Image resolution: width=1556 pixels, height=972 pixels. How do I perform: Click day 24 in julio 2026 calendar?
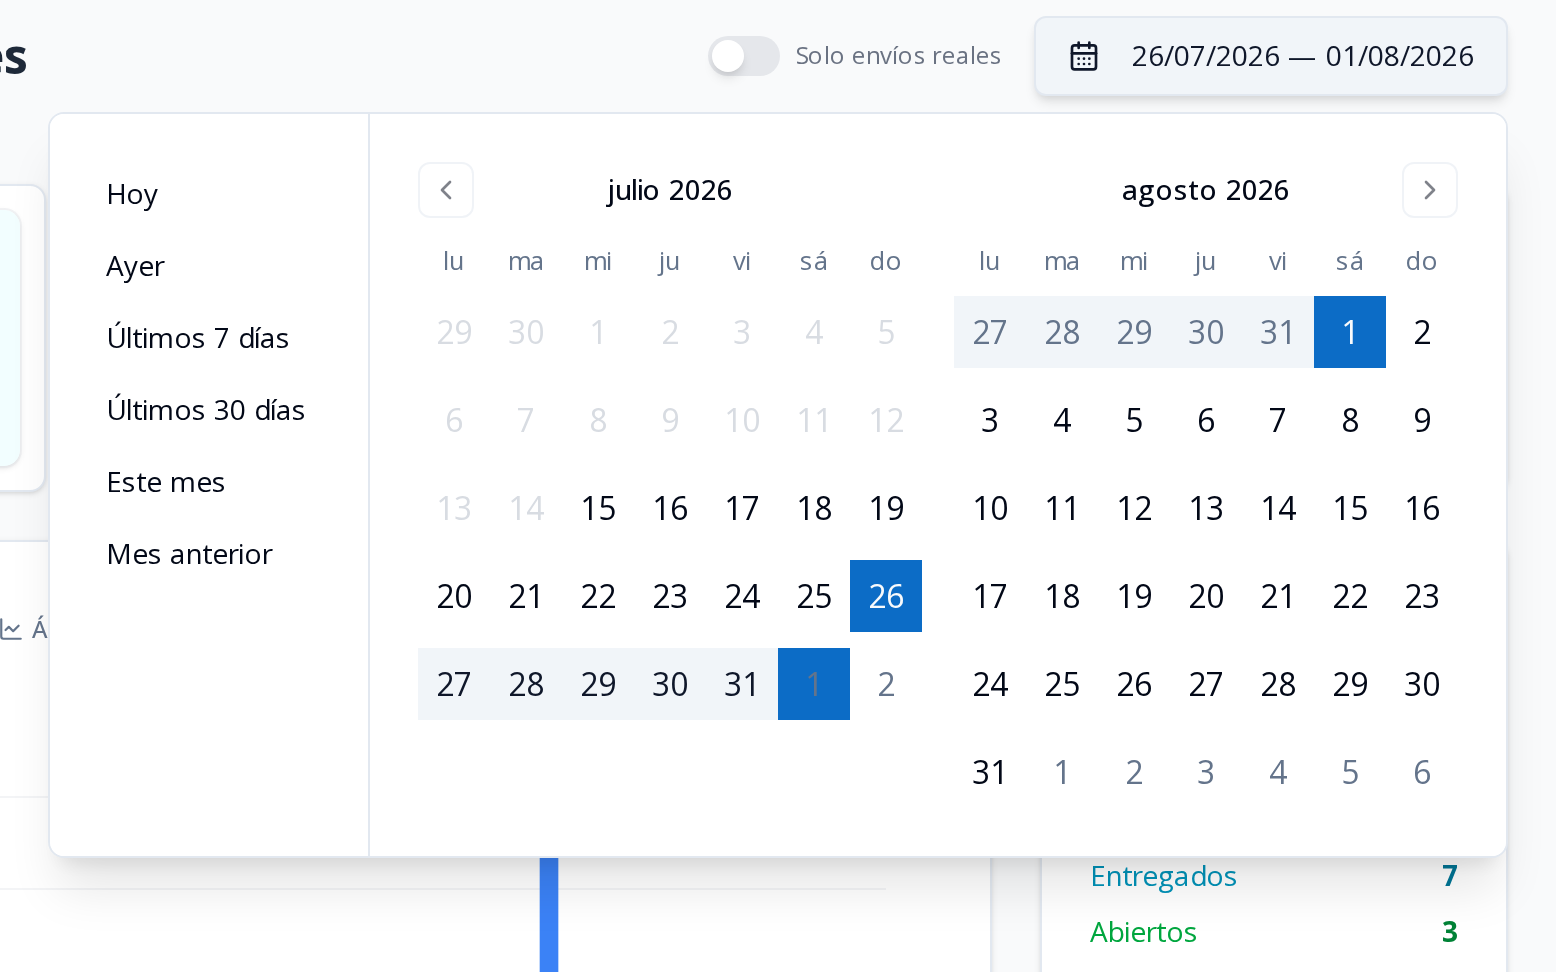click(x=742, y=596)
